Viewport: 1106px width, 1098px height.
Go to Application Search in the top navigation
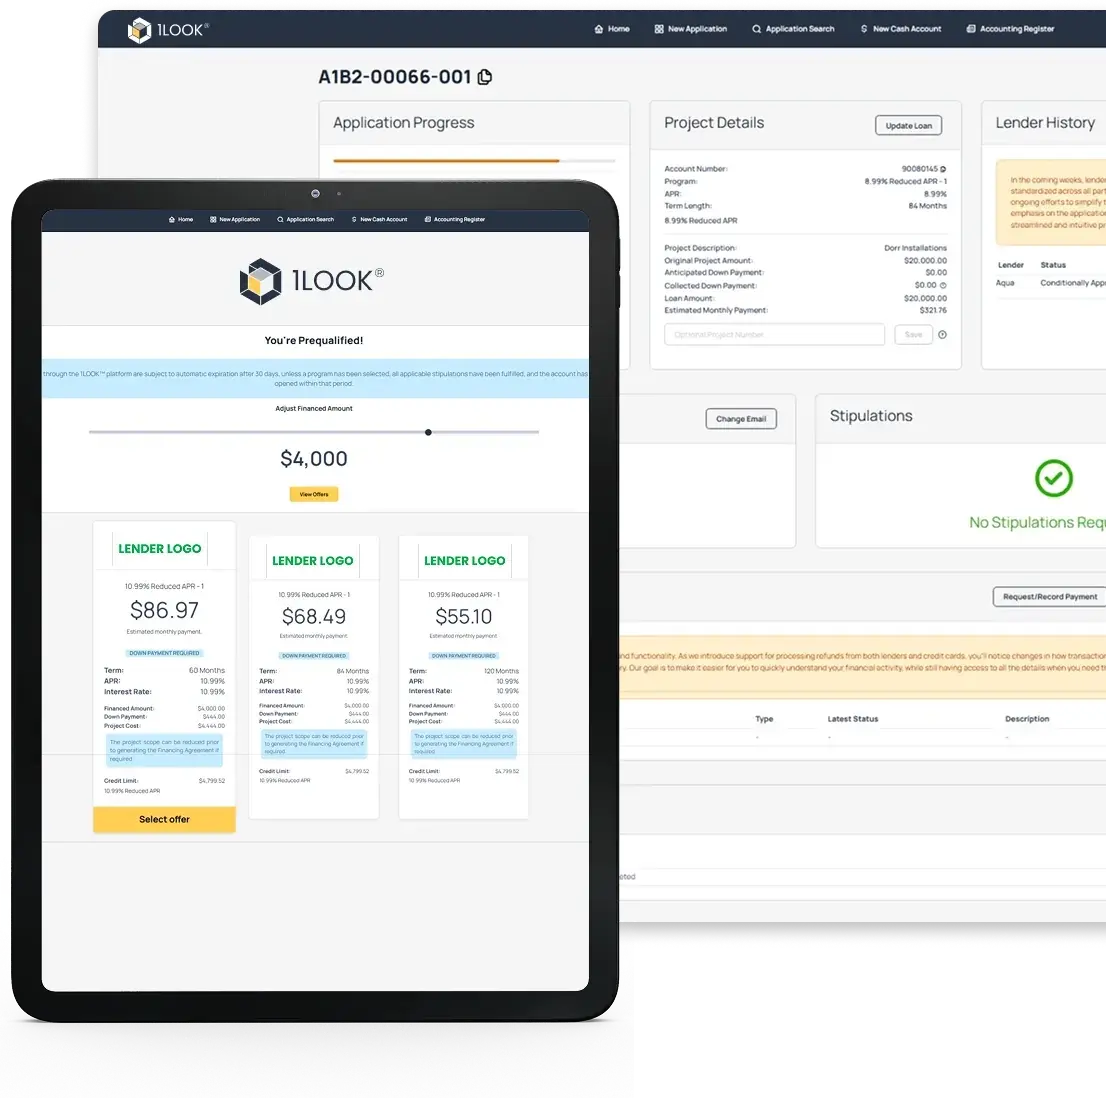[793, 29]
